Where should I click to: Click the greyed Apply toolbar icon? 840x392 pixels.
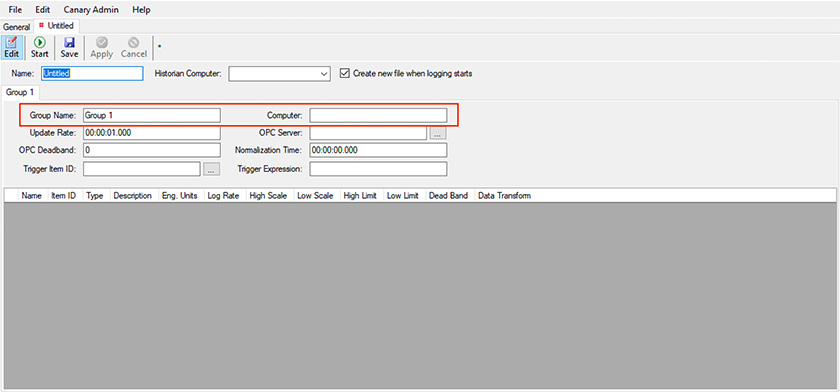coord(101,48)
